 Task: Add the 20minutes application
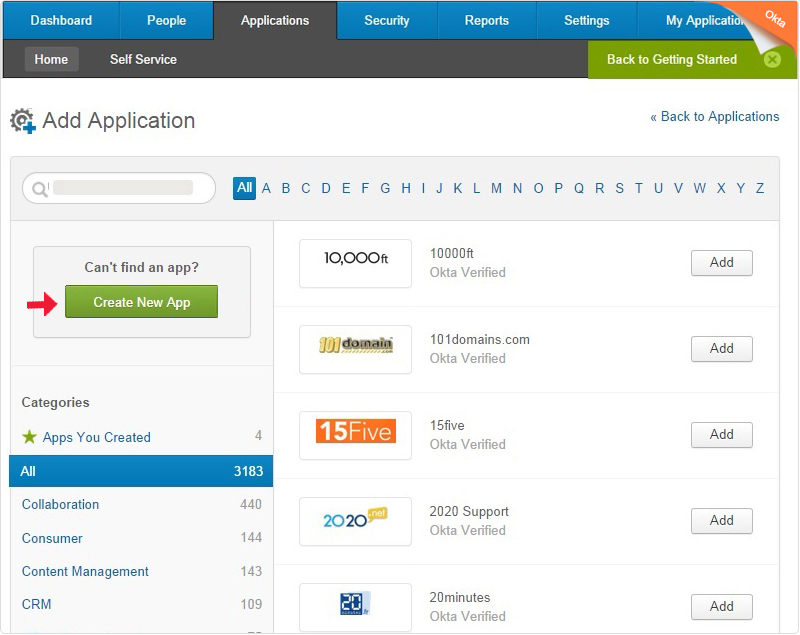tap(721, 606)
